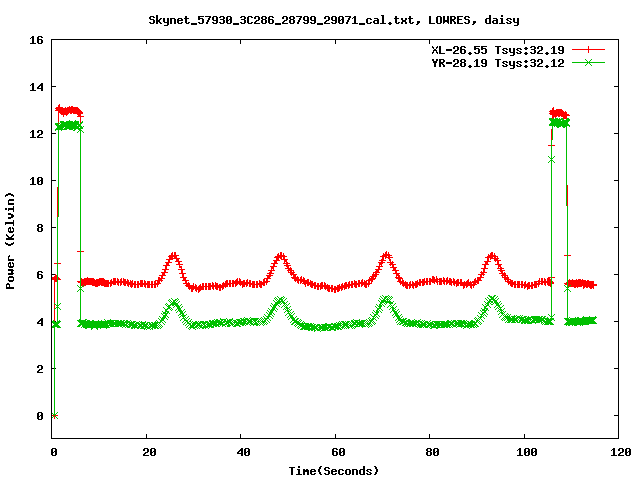Click the y-axis tick label 2
Screen dimensions: 640x480
(40, 369)
